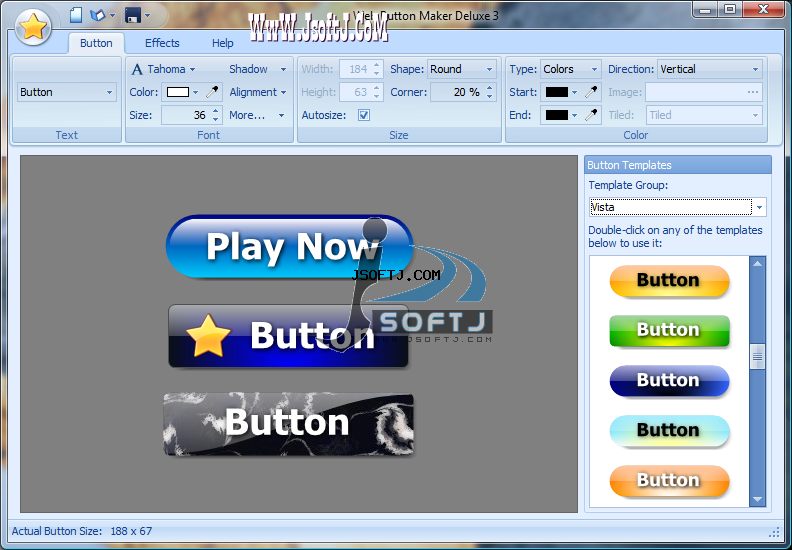
Task: Open the button text combo box
Action: 67,92
